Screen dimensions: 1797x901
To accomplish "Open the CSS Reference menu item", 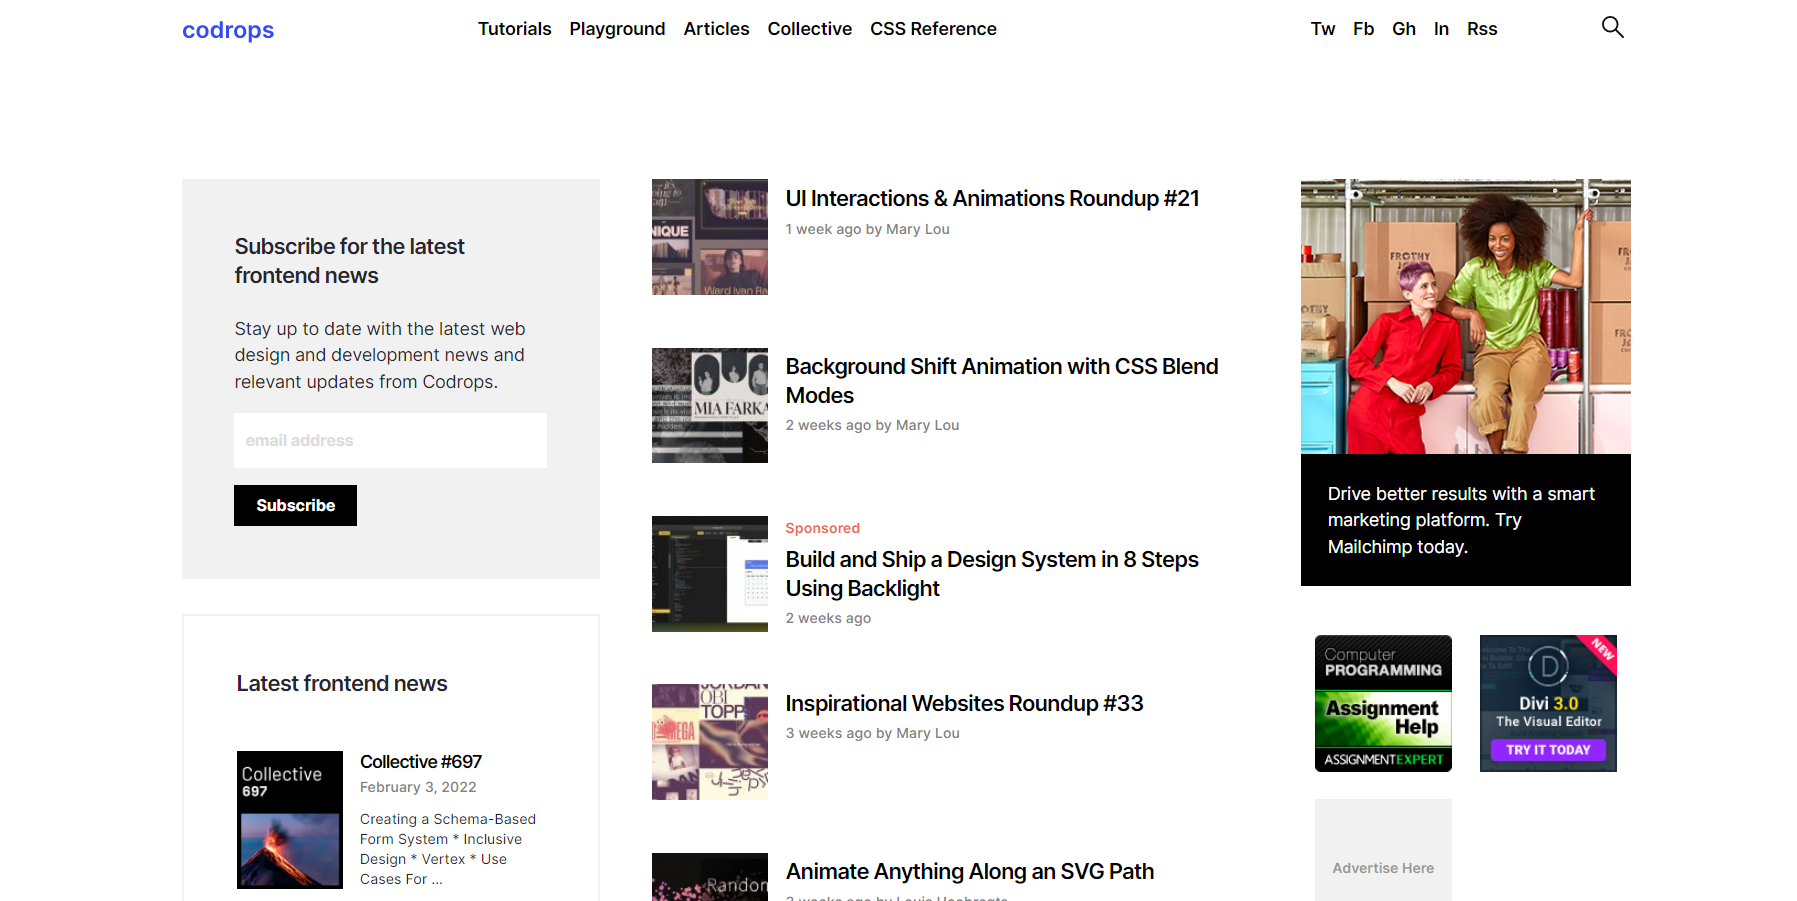I will point(933,29).
